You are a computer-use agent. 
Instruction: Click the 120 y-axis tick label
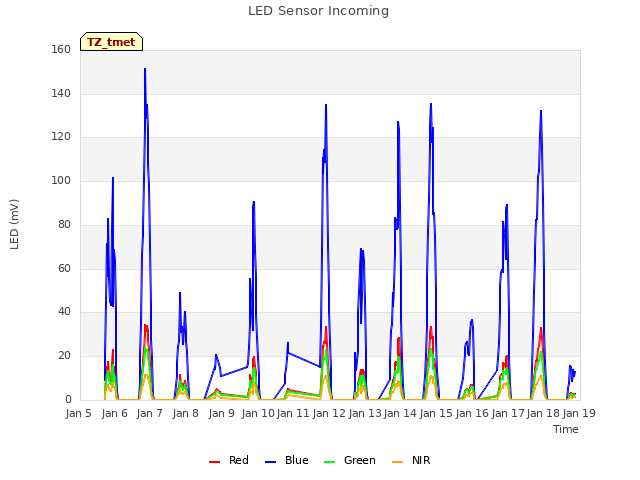click(61, 137)
